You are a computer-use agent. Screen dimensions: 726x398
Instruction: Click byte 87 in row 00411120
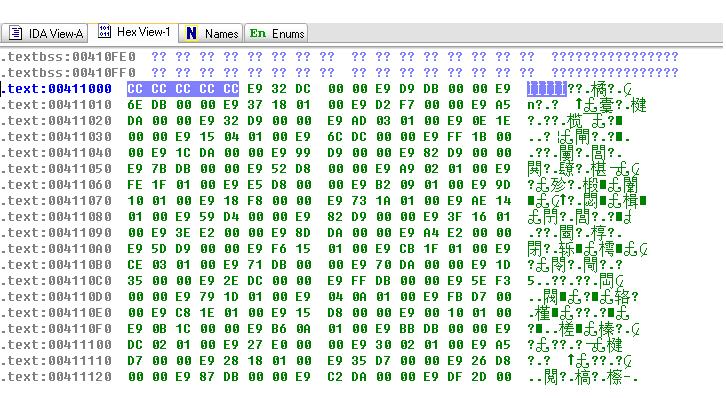tap(207, 377)
